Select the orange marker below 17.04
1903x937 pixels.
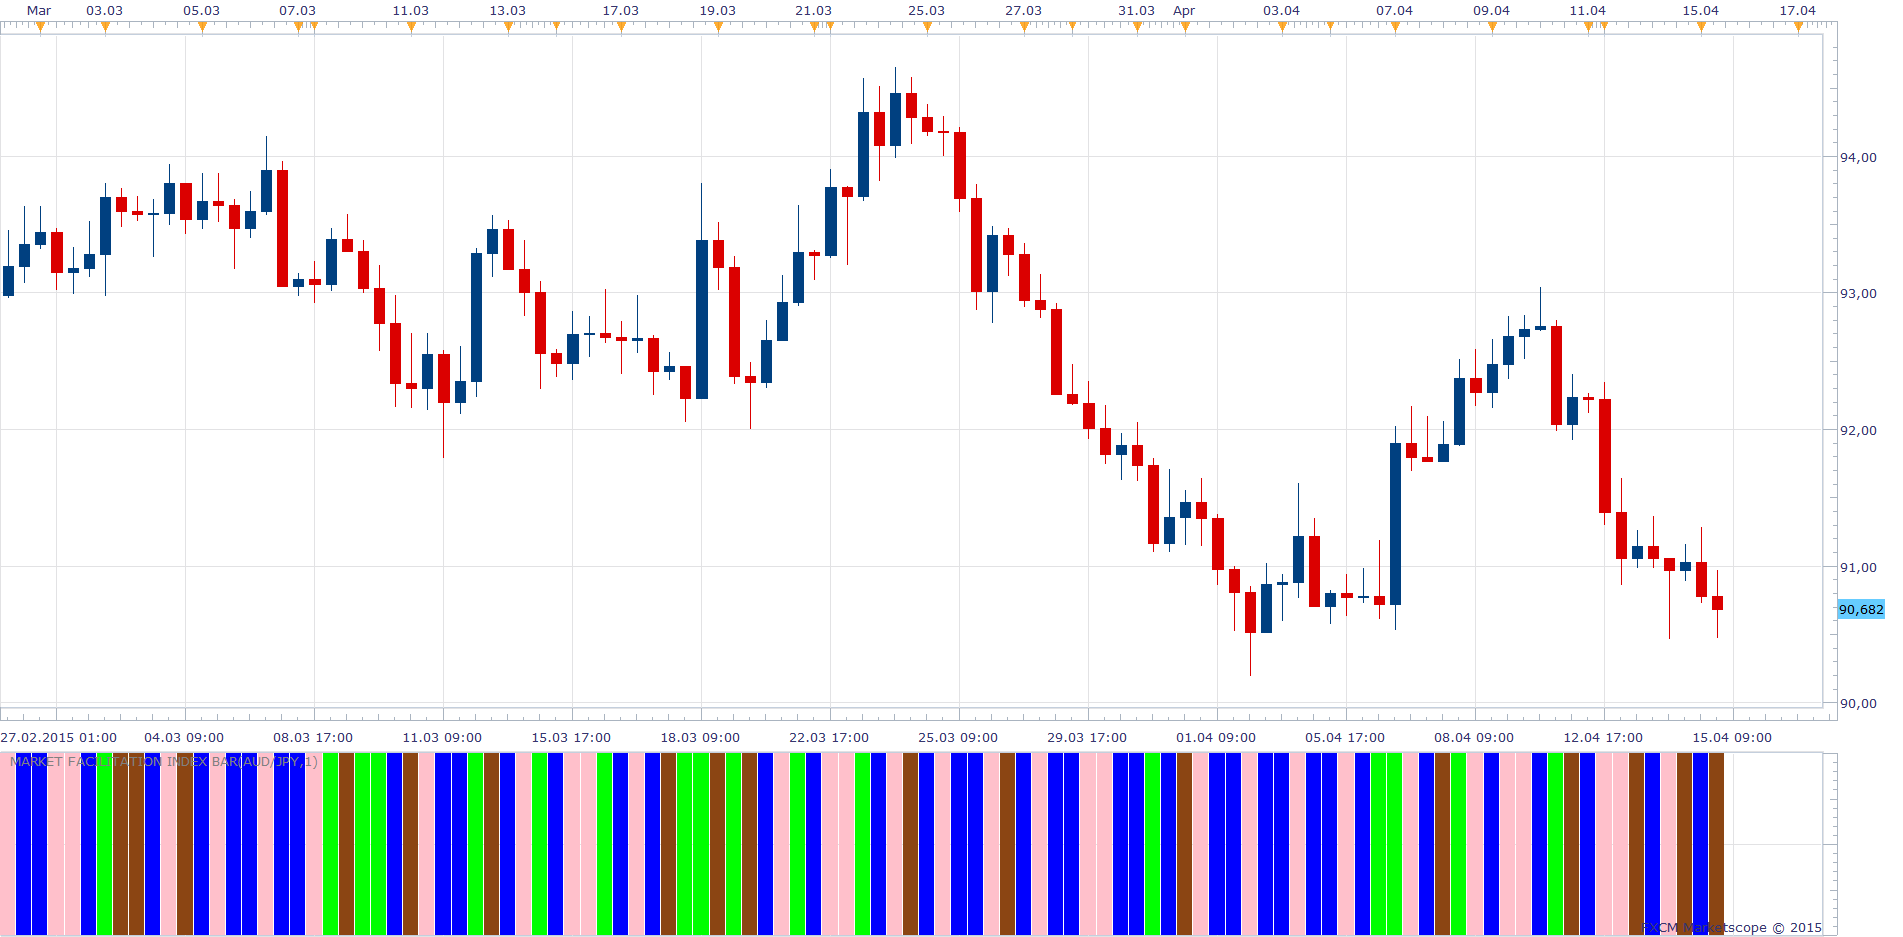click(x=1798, y=27)
